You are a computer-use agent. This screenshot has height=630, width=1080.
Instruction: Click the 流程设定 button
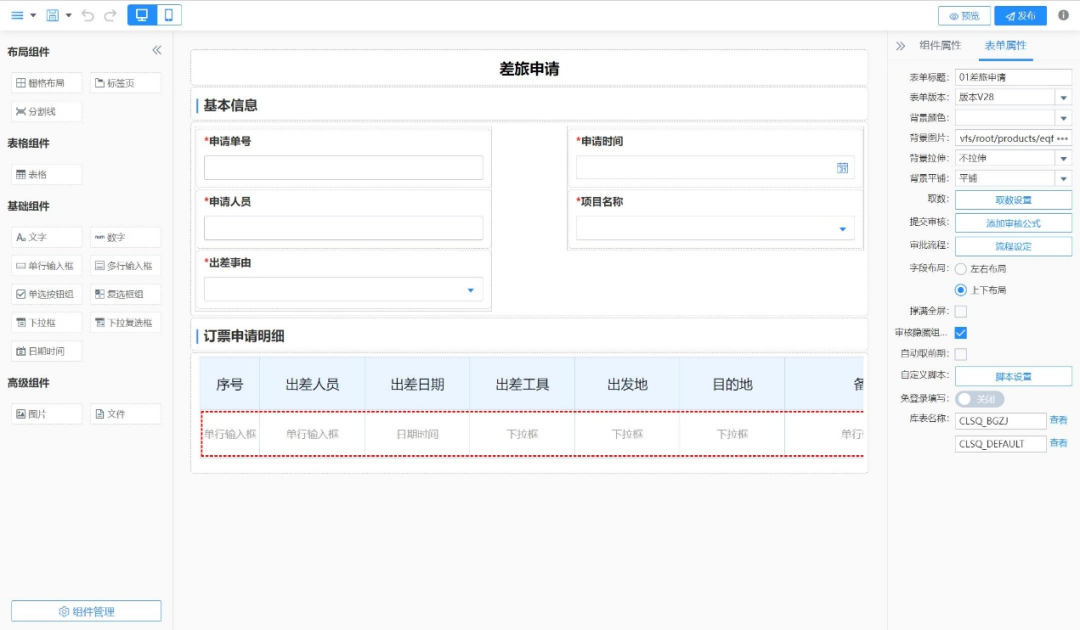[x=1013, y=246]
